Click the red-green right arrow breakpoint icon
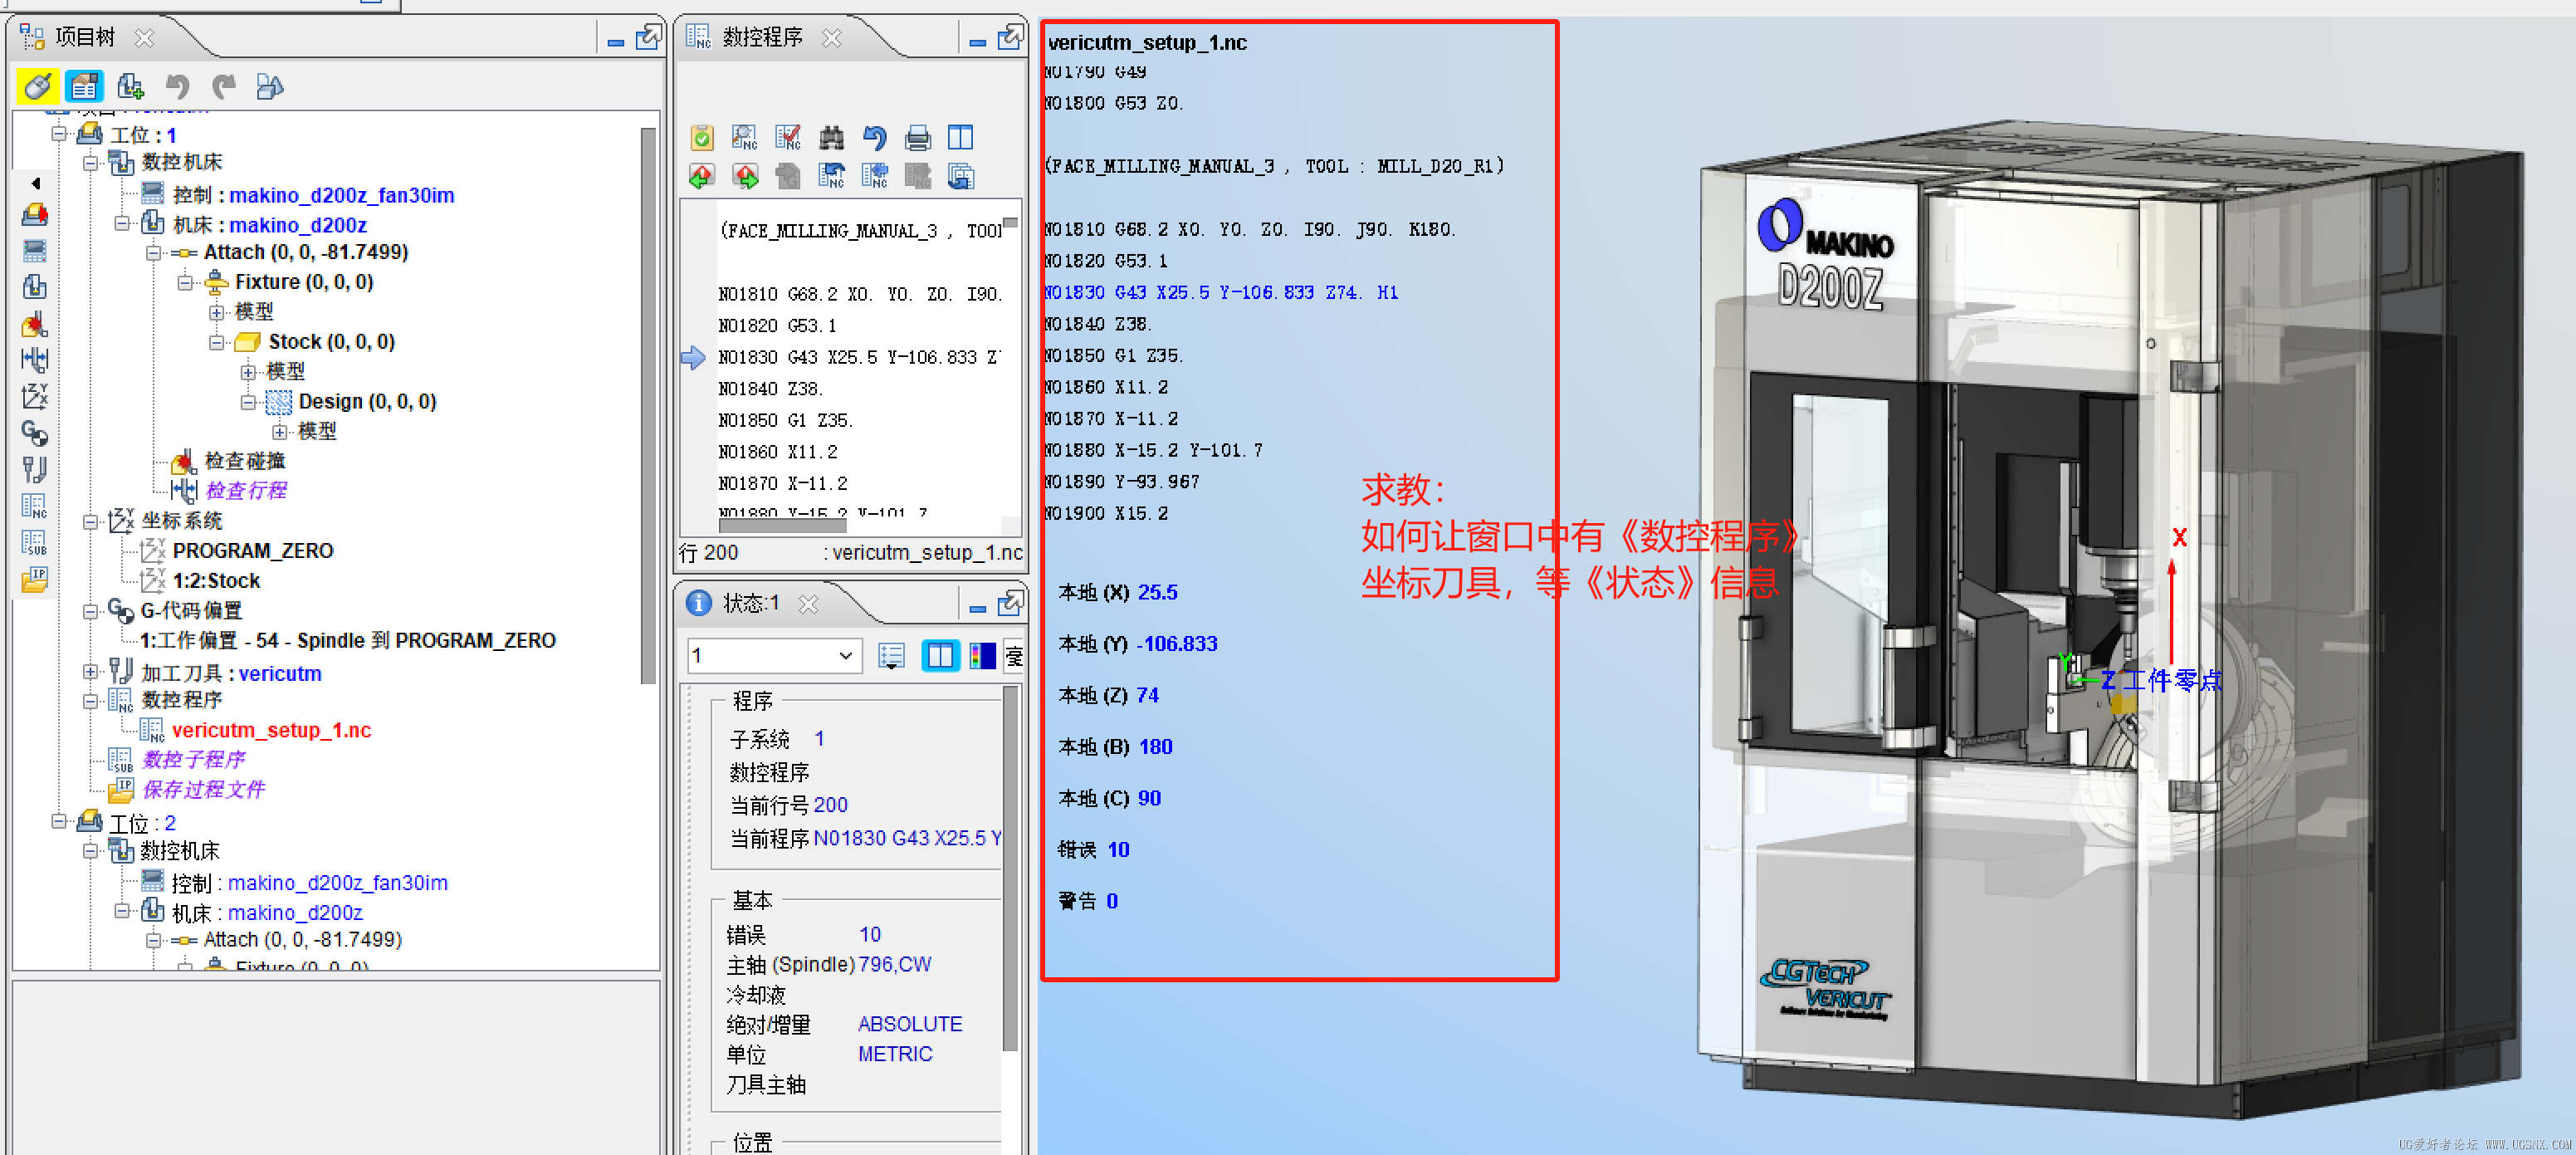This screenshot has height=1155, width=2576. pyautogui.click(x=745, y=177)
